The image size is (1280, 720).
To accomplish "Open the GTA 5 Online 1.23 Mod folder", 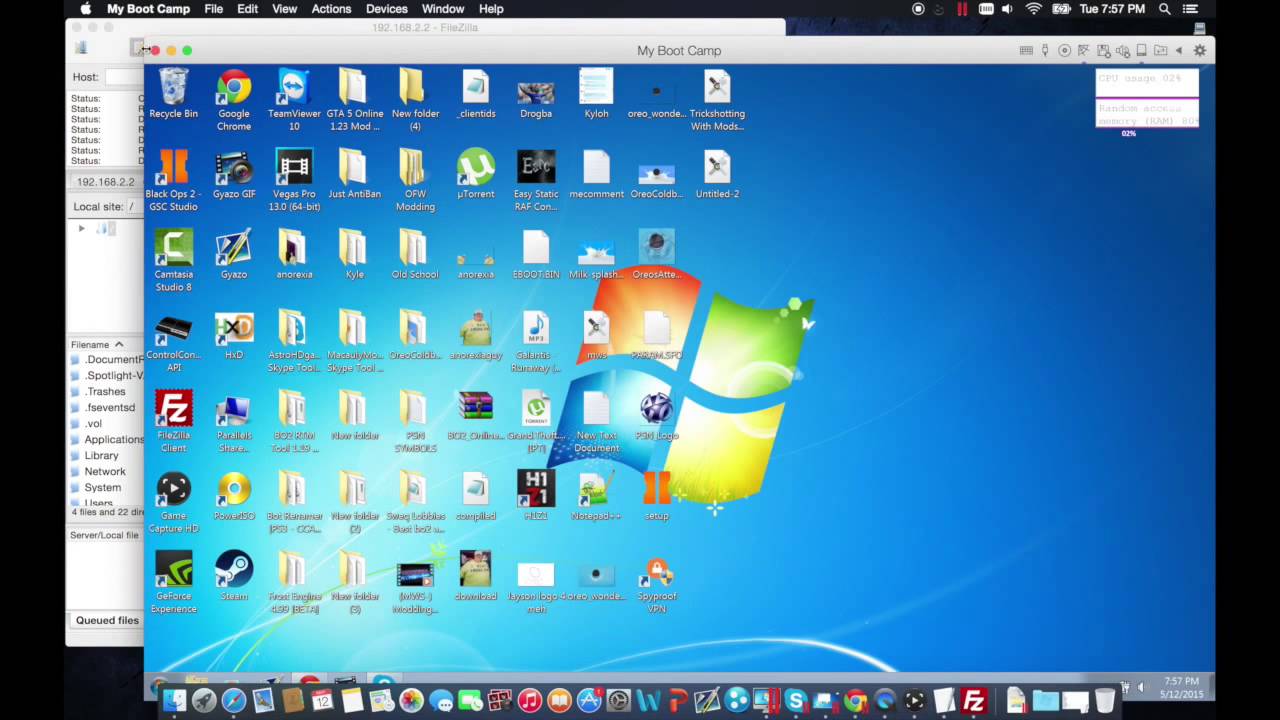I will coord(354,100).
